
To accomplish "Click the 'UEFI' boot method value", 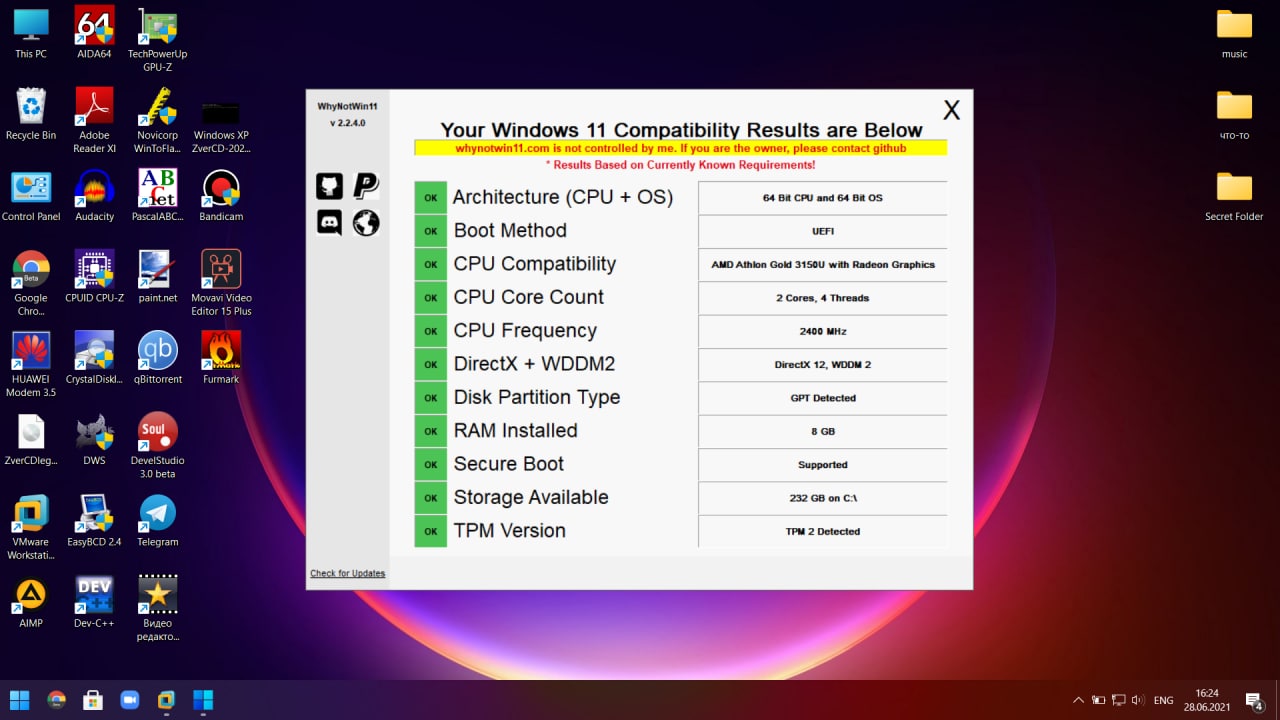I will click(823, 231).
